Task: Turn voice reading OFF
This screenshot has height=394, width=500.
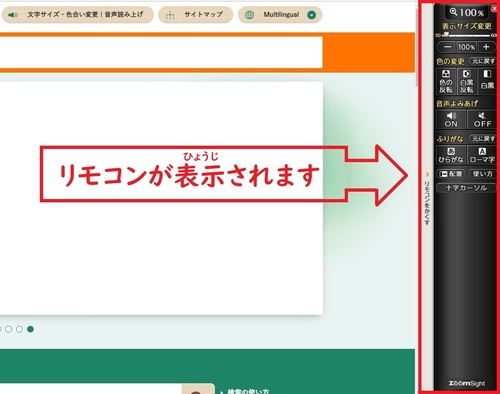Action: (x=482, y=119)
